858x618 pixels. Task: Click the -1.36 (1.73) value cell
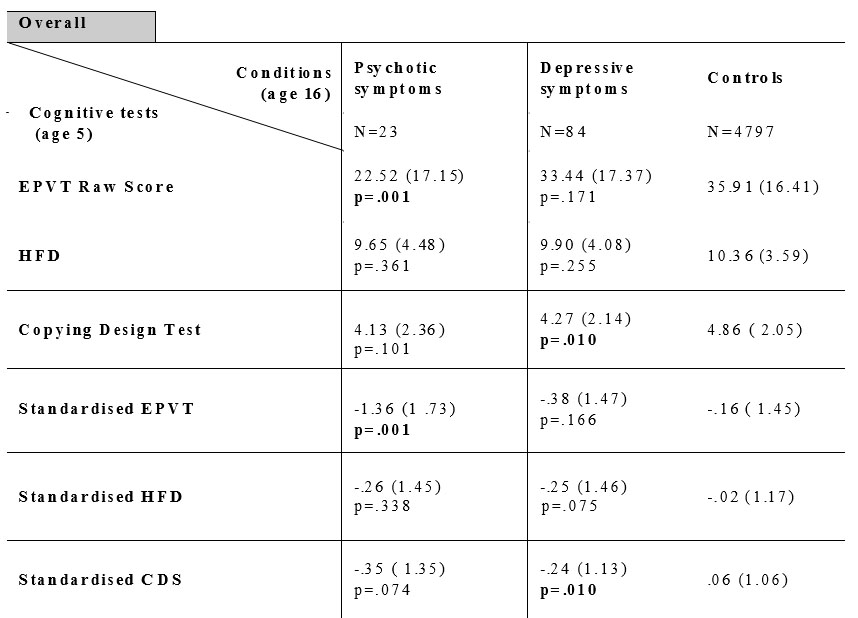(399, 410)
